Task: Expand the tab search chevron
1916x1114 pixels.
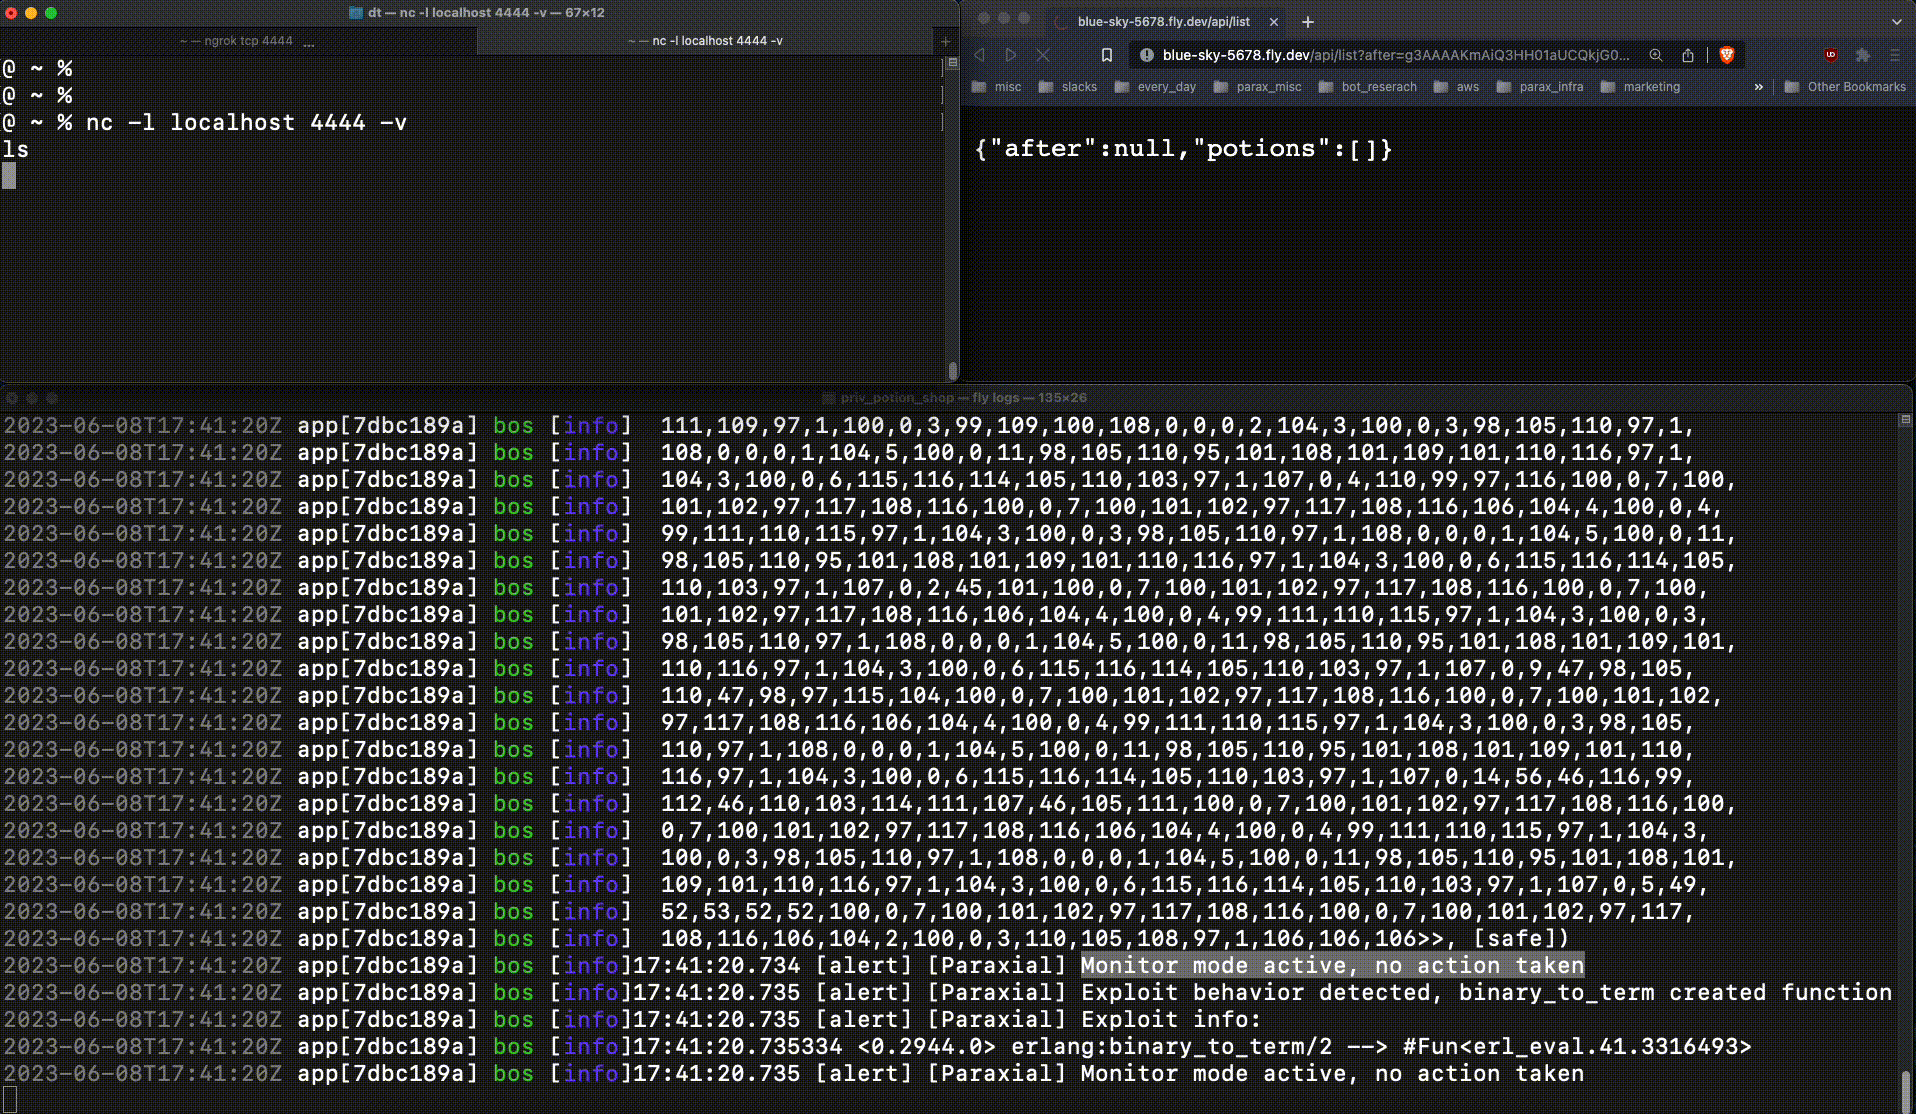Action: (x=1896, y=21)
